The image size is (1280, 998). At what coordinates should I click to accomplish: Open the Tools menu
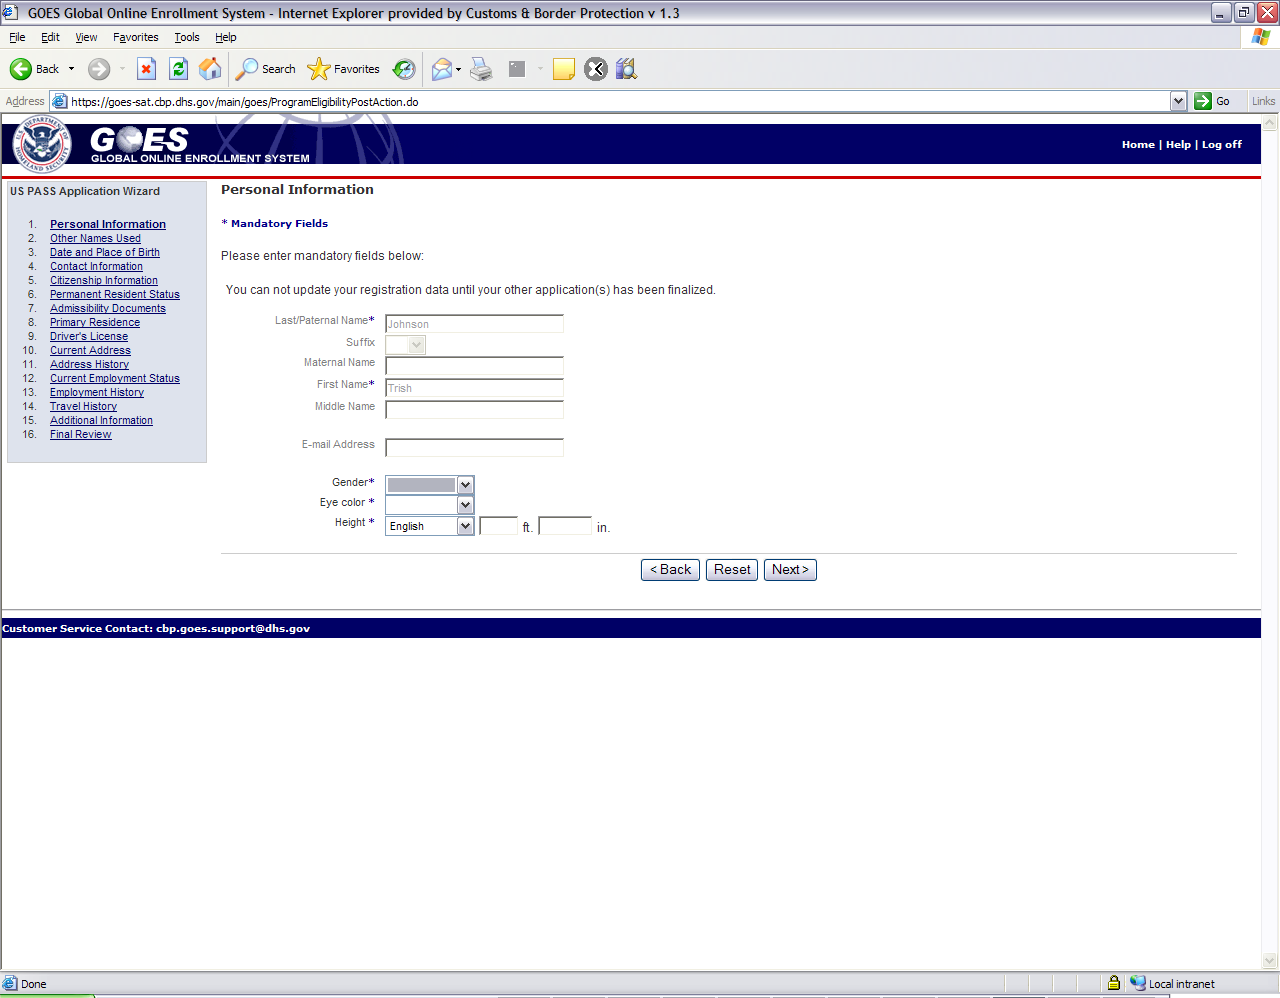186,37
